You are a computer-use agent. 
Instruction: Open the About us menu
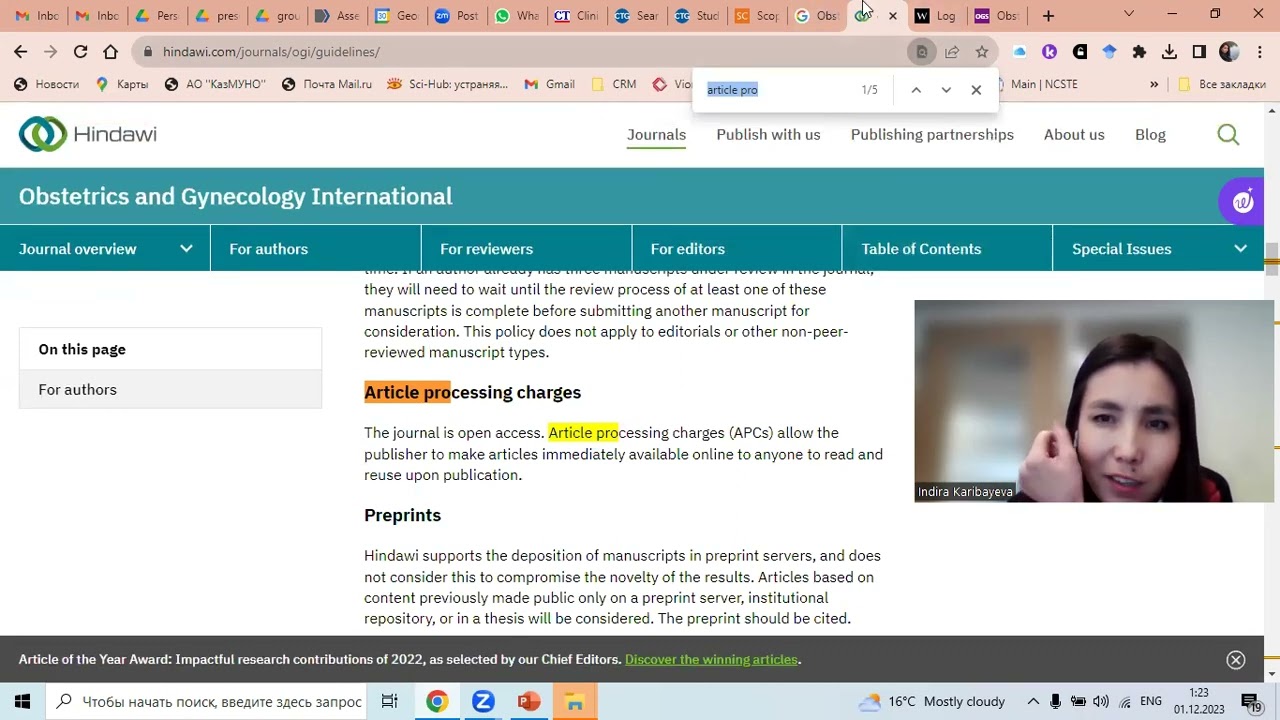point(1074,134)
